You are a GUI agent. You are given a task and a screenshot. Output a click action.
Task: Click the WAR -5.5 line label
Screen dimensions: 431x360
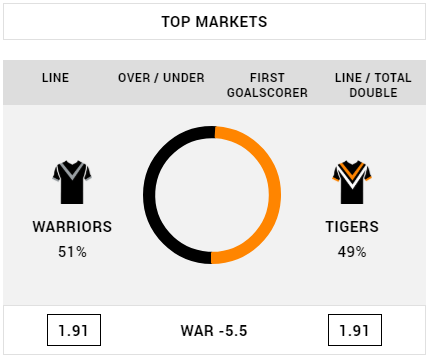pos(214,331)
